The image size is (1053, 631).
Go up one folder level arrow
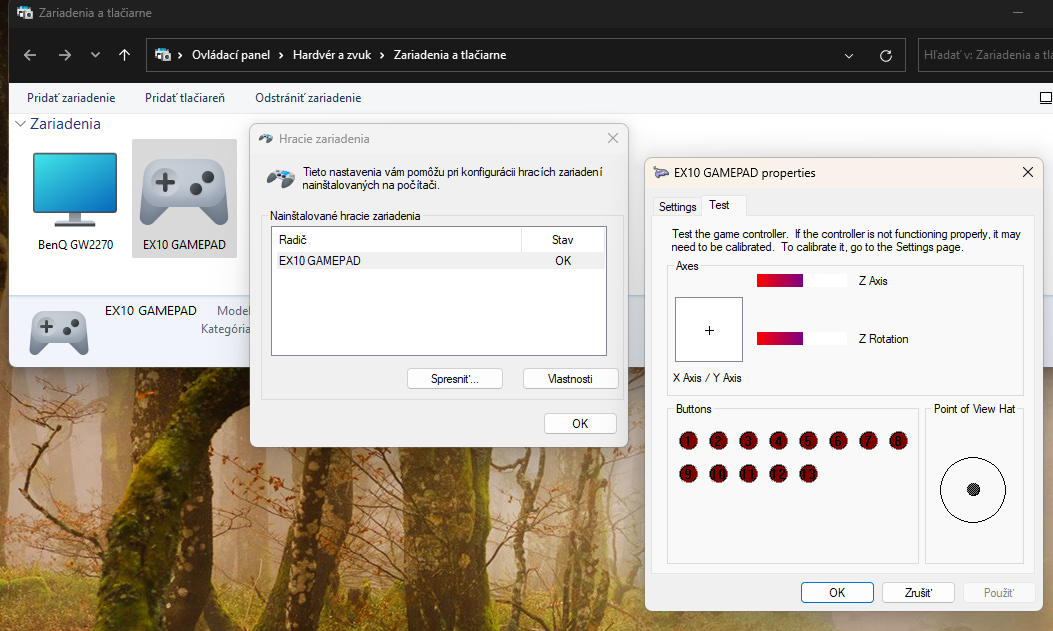(124, 55)
